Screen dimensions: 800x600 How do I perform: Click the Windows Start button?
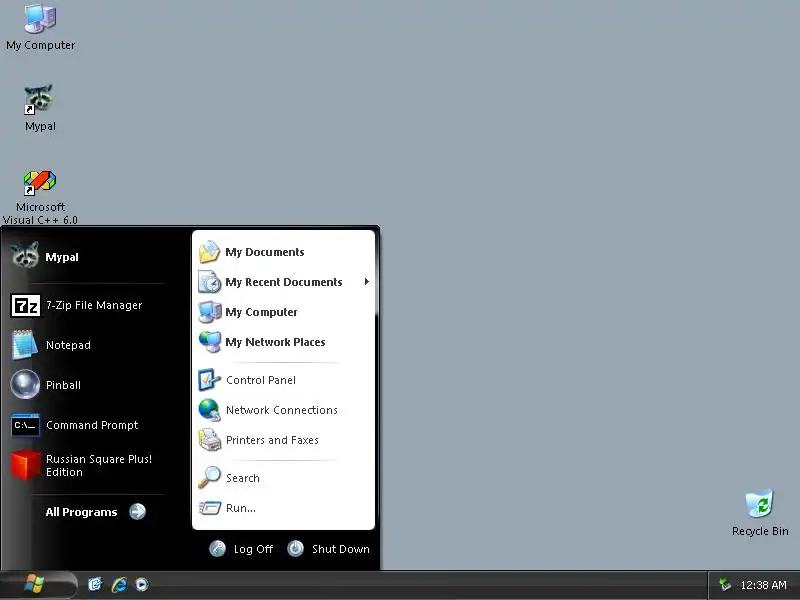point(38,585)
